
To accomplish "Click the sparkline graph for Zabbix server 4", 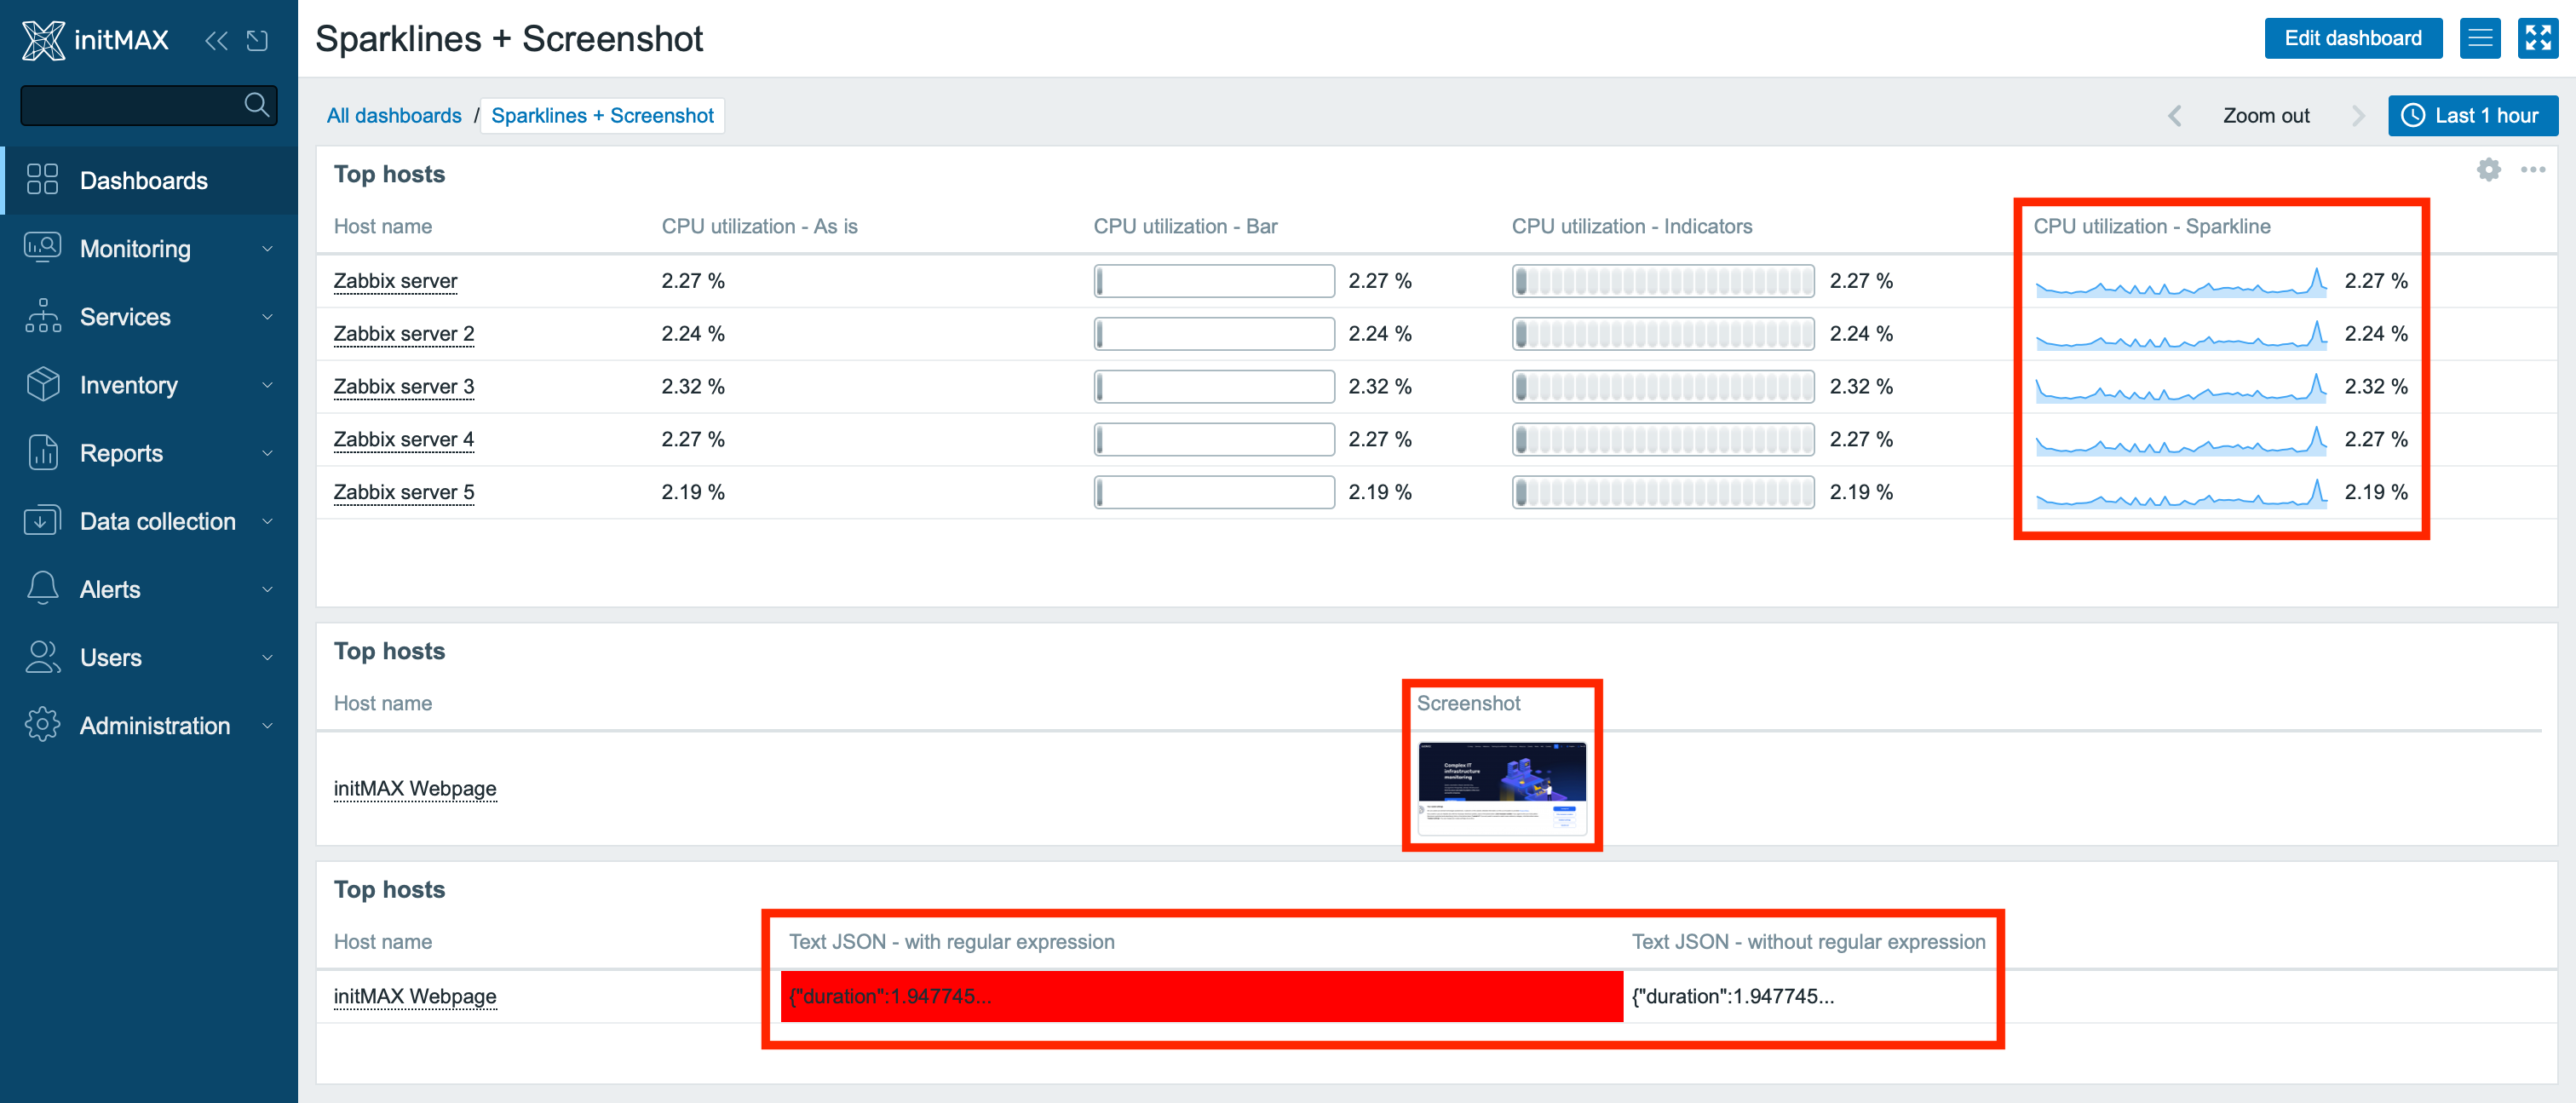I will click(x=2182, y=440).
